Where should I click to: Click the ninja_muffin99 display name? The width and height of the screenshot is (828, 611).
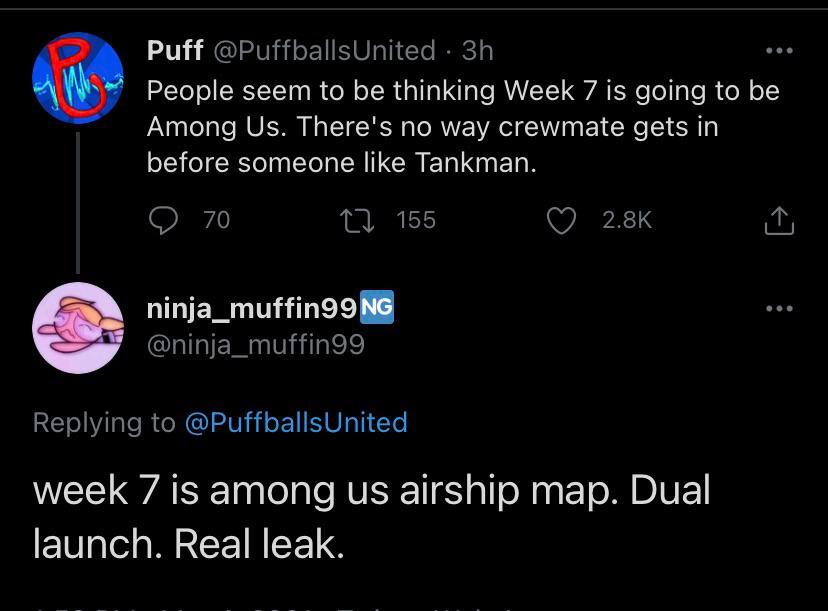[251, 309]
